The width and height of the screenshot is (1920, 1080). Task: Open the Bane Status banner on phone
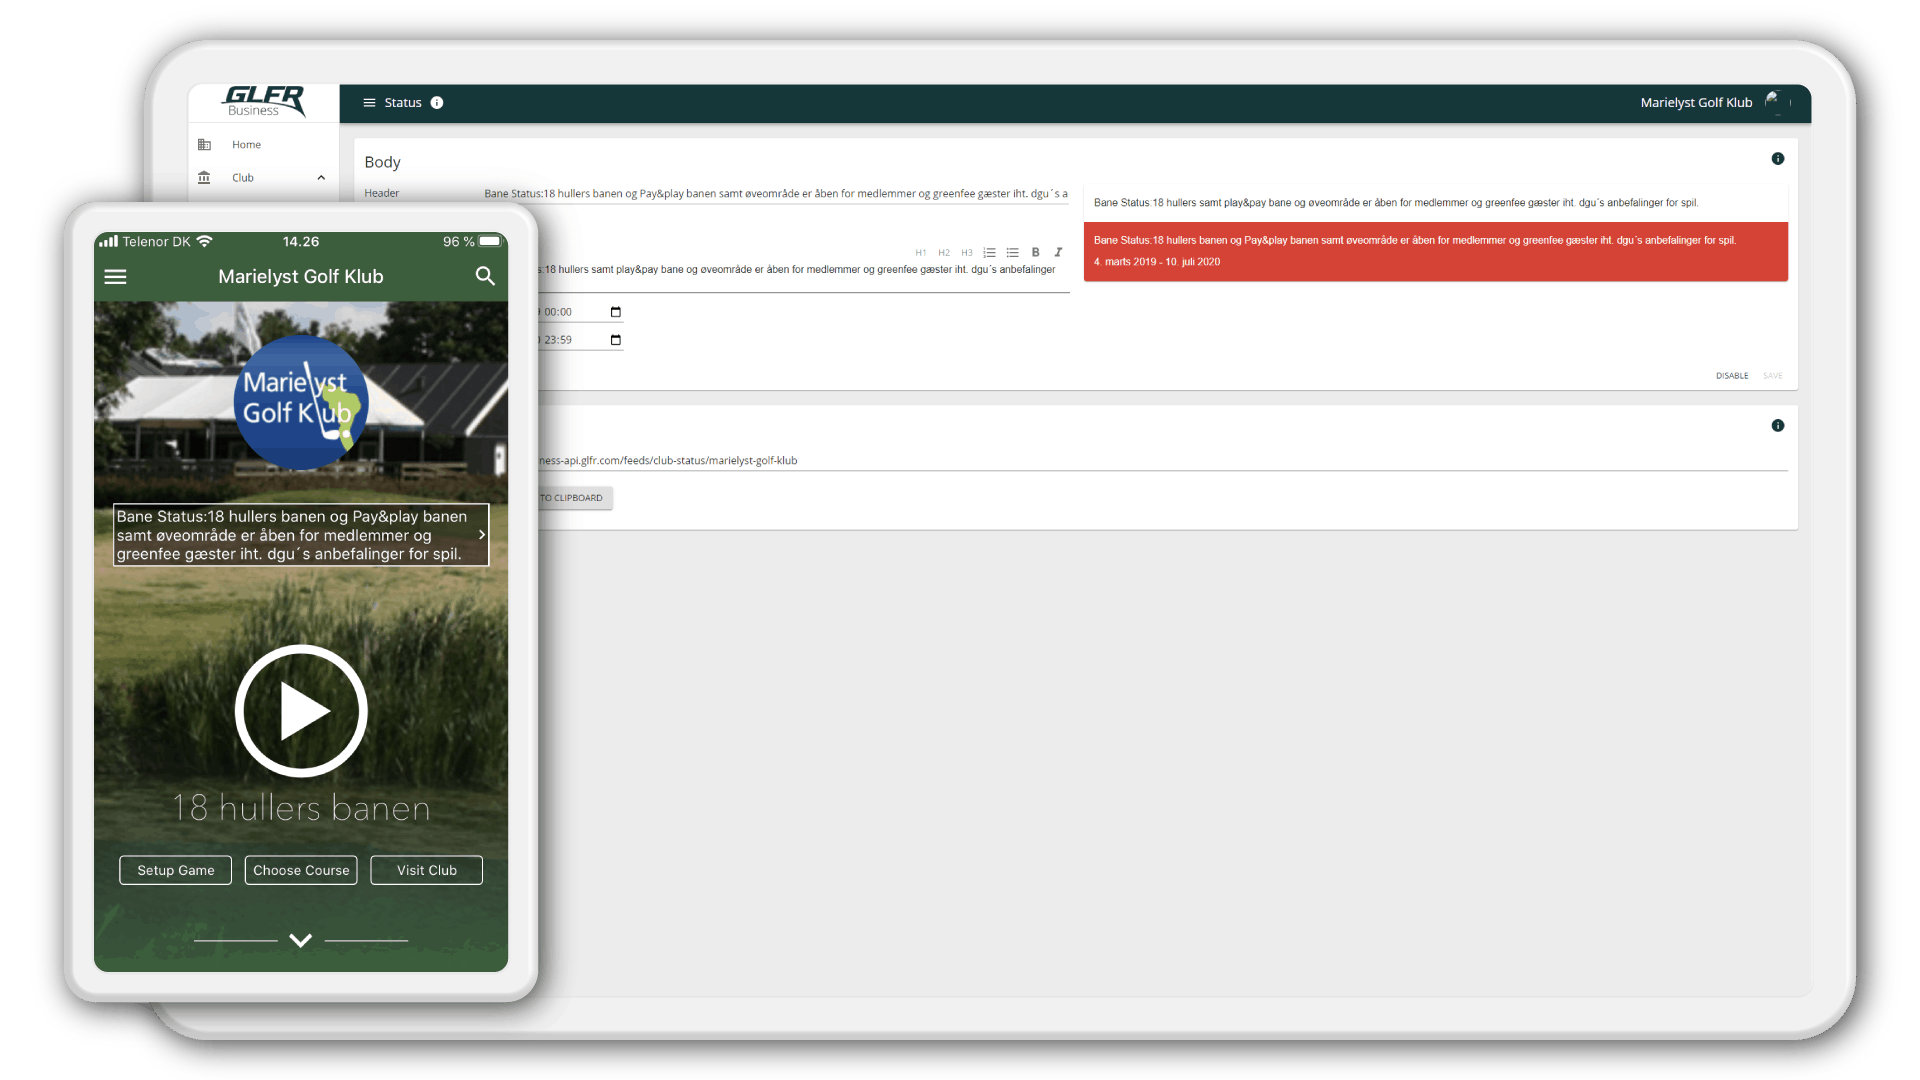coord(301,535)
